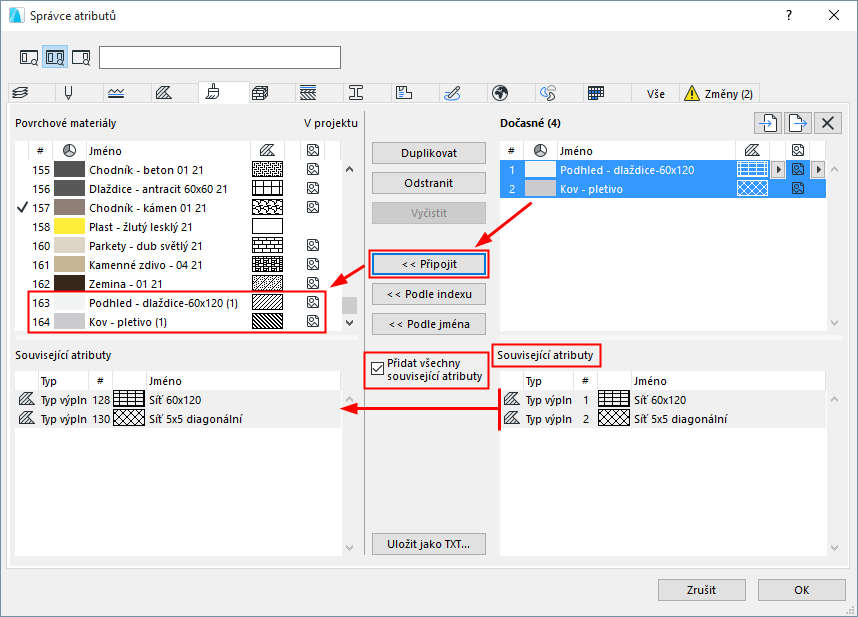Click the Uložit jako TXT... button
Viewport: 858px width, 617px height.
pos(428,544)
